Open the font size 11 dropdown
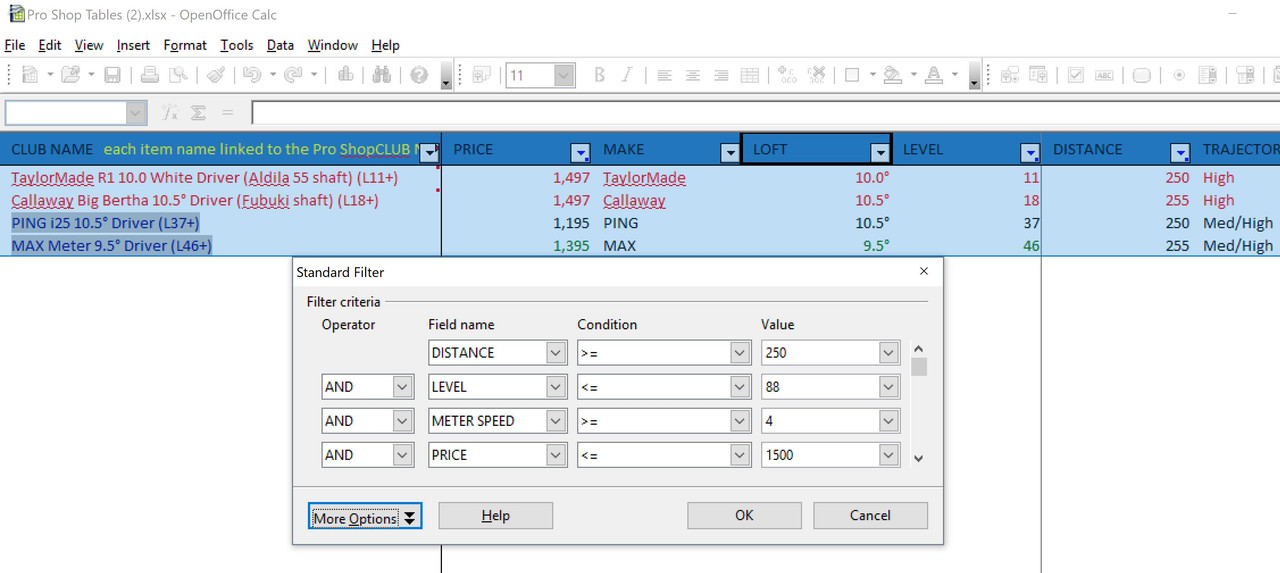 tap(564, 75)
